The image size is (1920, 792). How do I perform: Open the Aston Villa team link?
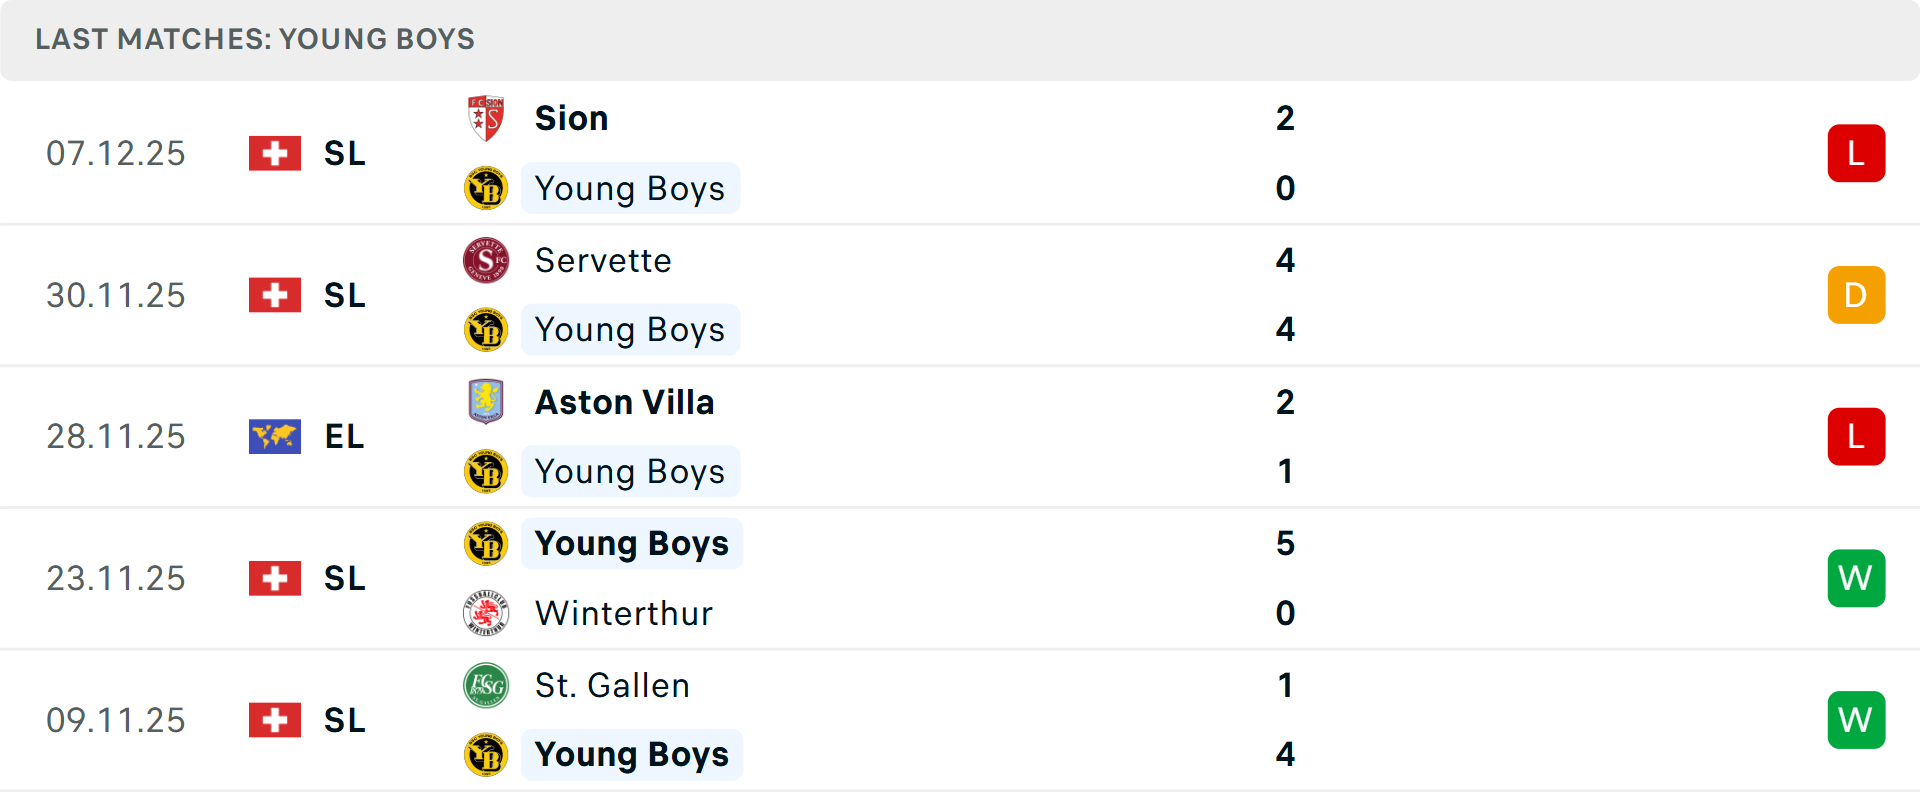click(x=624, y=402)
